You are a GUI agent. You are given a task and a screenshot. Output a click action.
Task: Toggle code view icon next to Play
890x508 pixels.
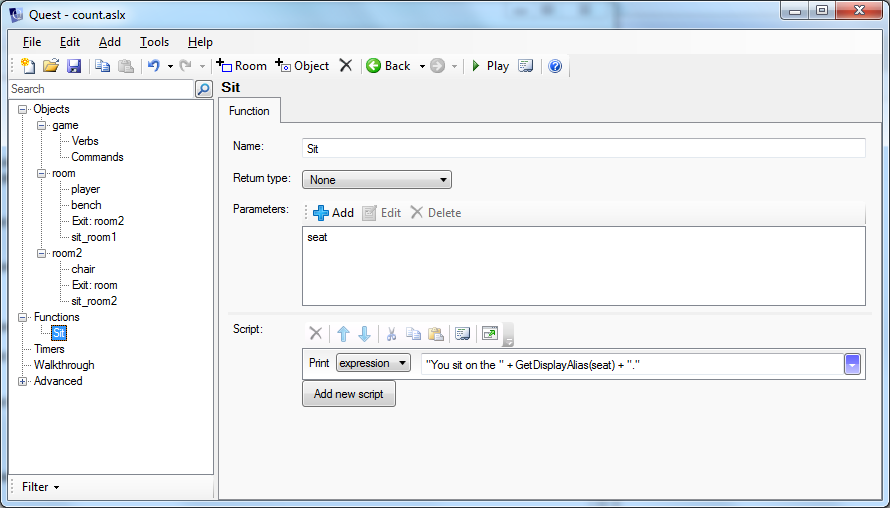525,66
